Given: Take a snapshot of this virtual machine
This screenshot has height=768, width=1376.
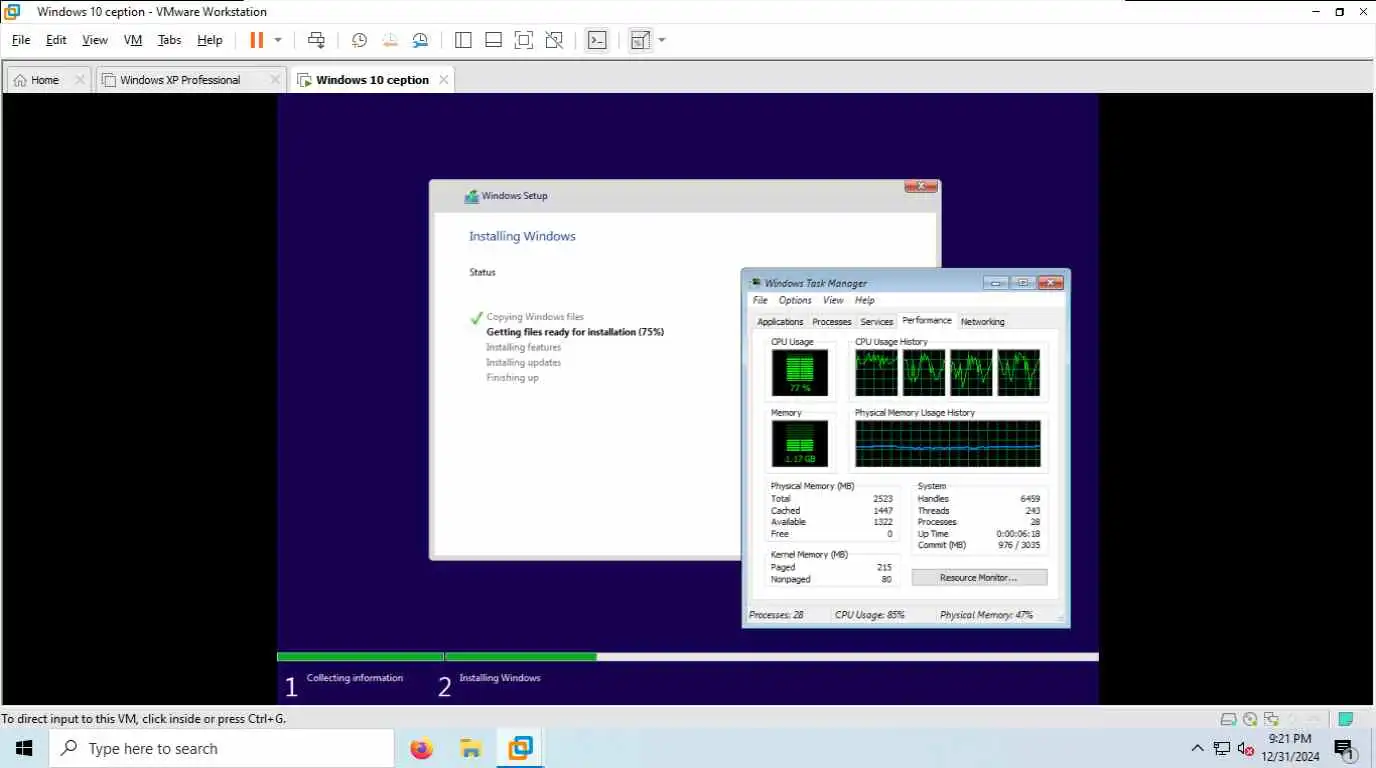Looking at the screenshot, I should point(359,40).
